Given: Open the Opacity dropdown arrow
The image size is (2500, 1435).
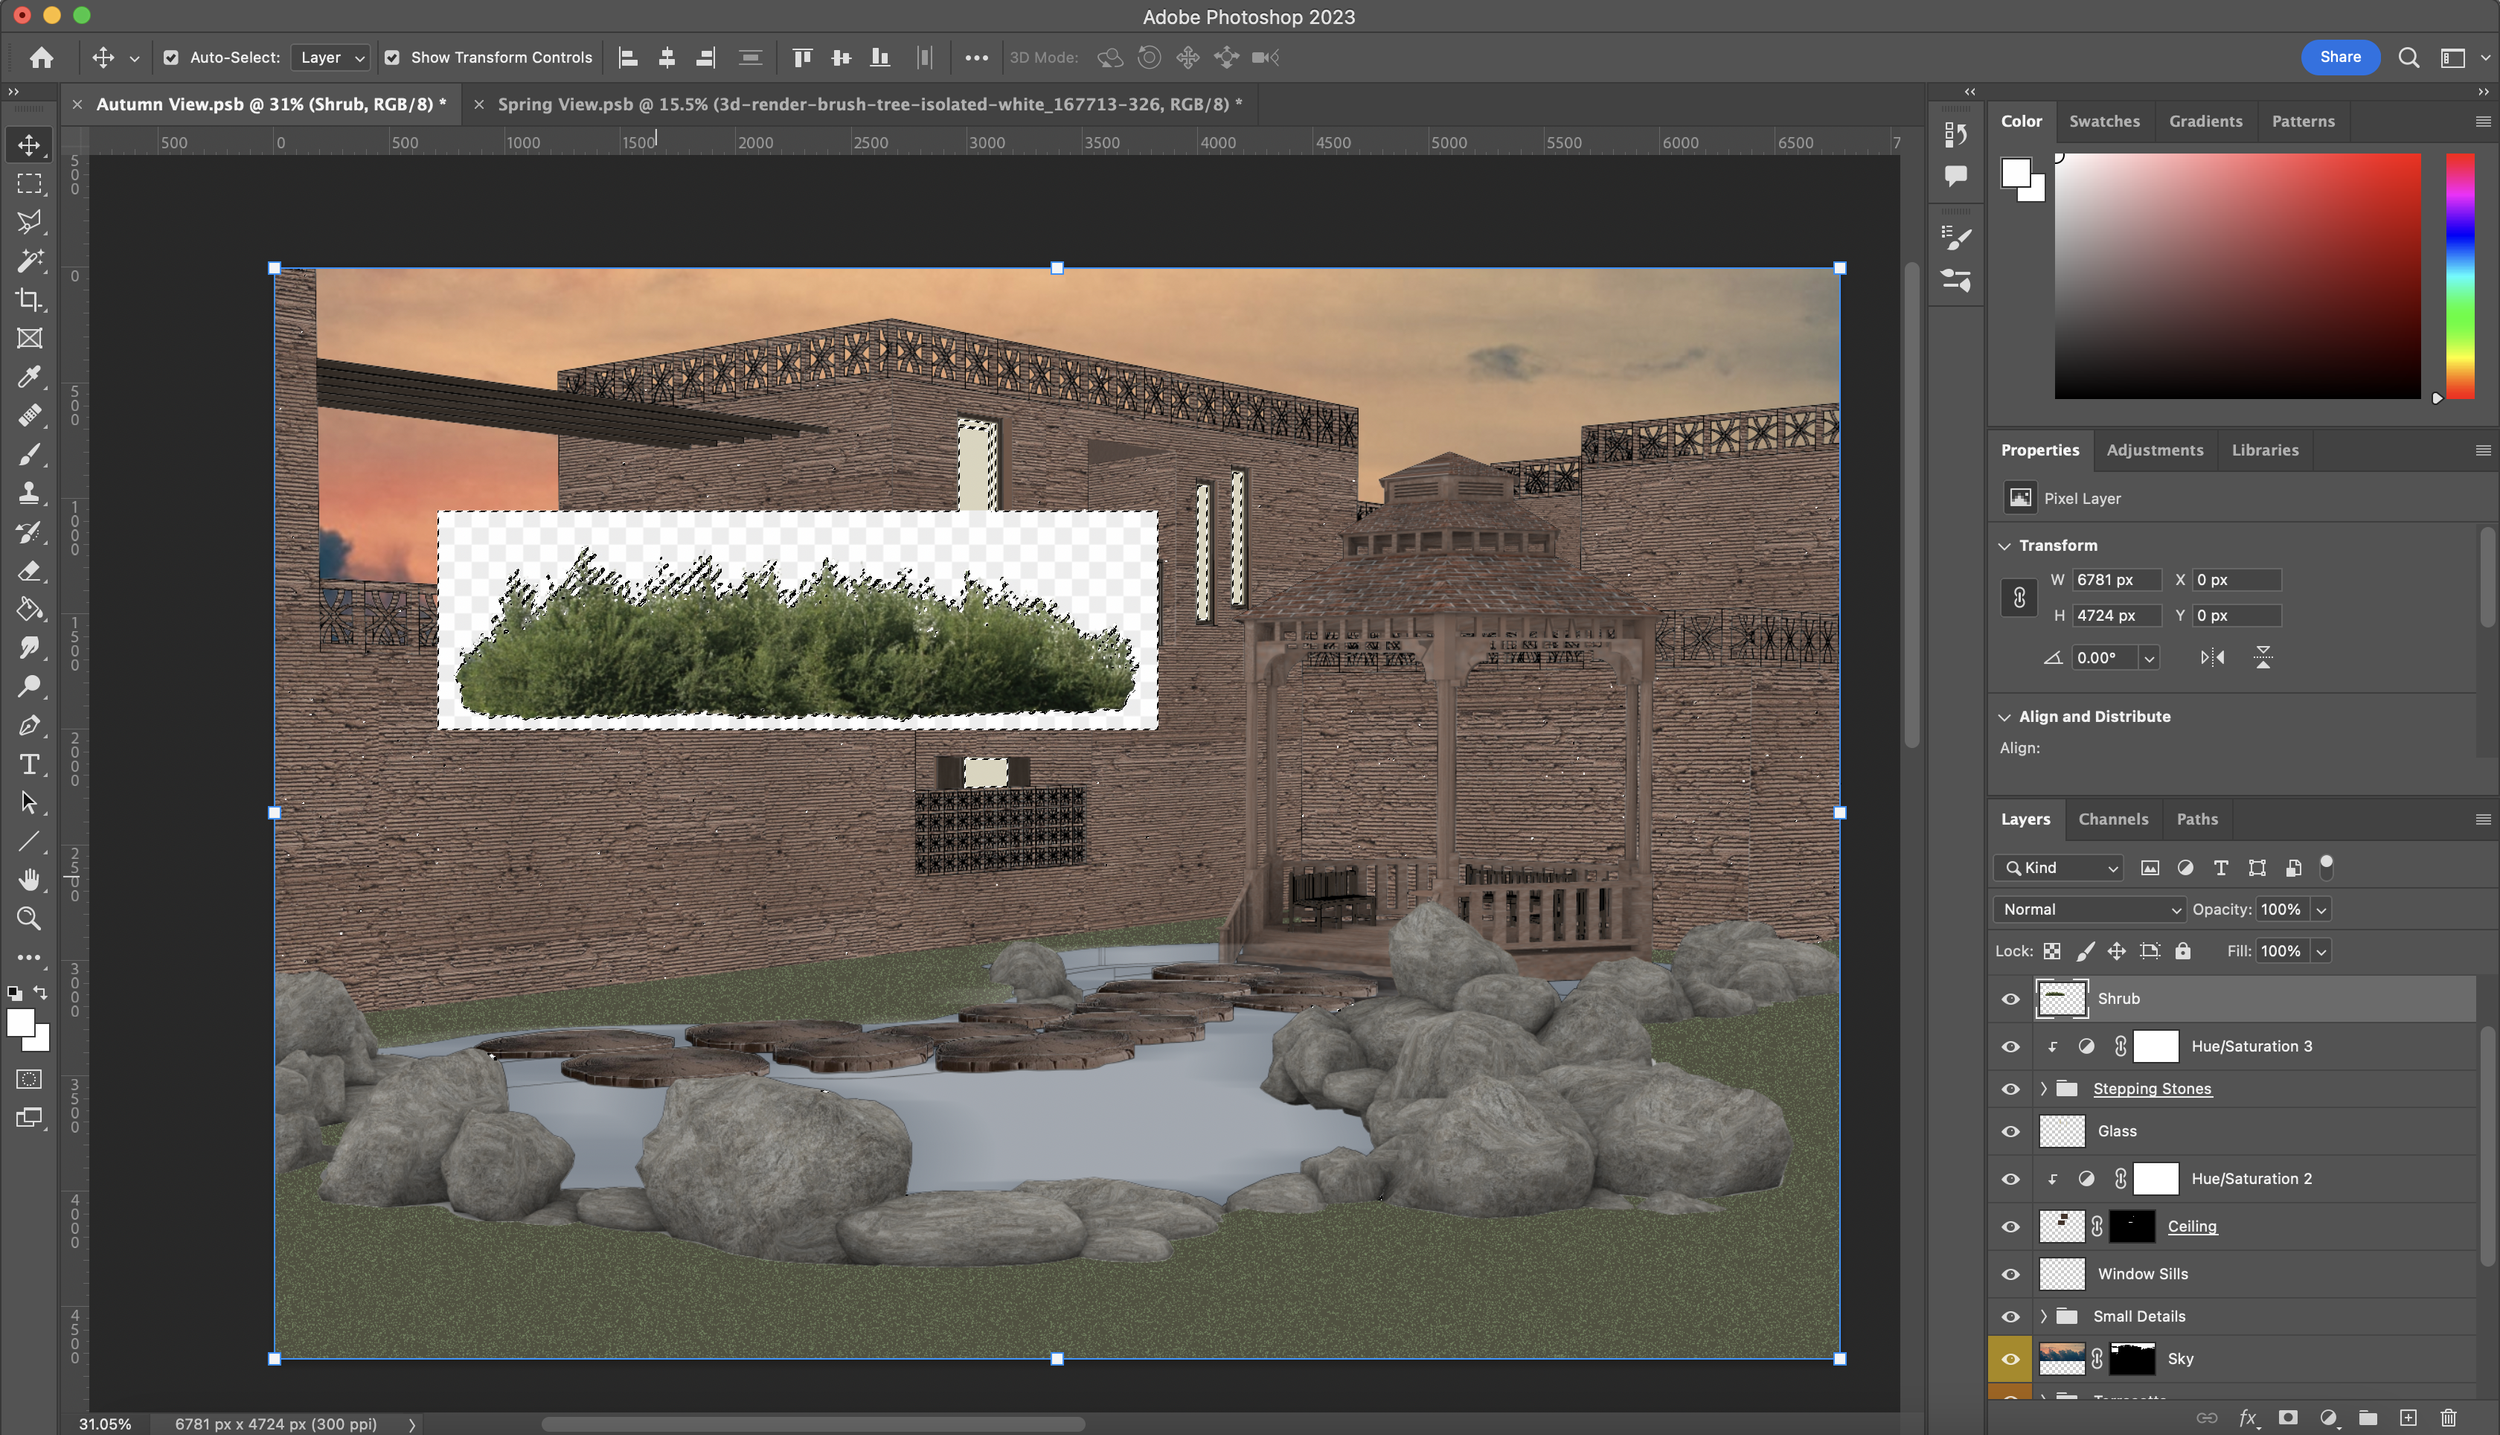Looking at the screenshot, I should (2321, 910).
